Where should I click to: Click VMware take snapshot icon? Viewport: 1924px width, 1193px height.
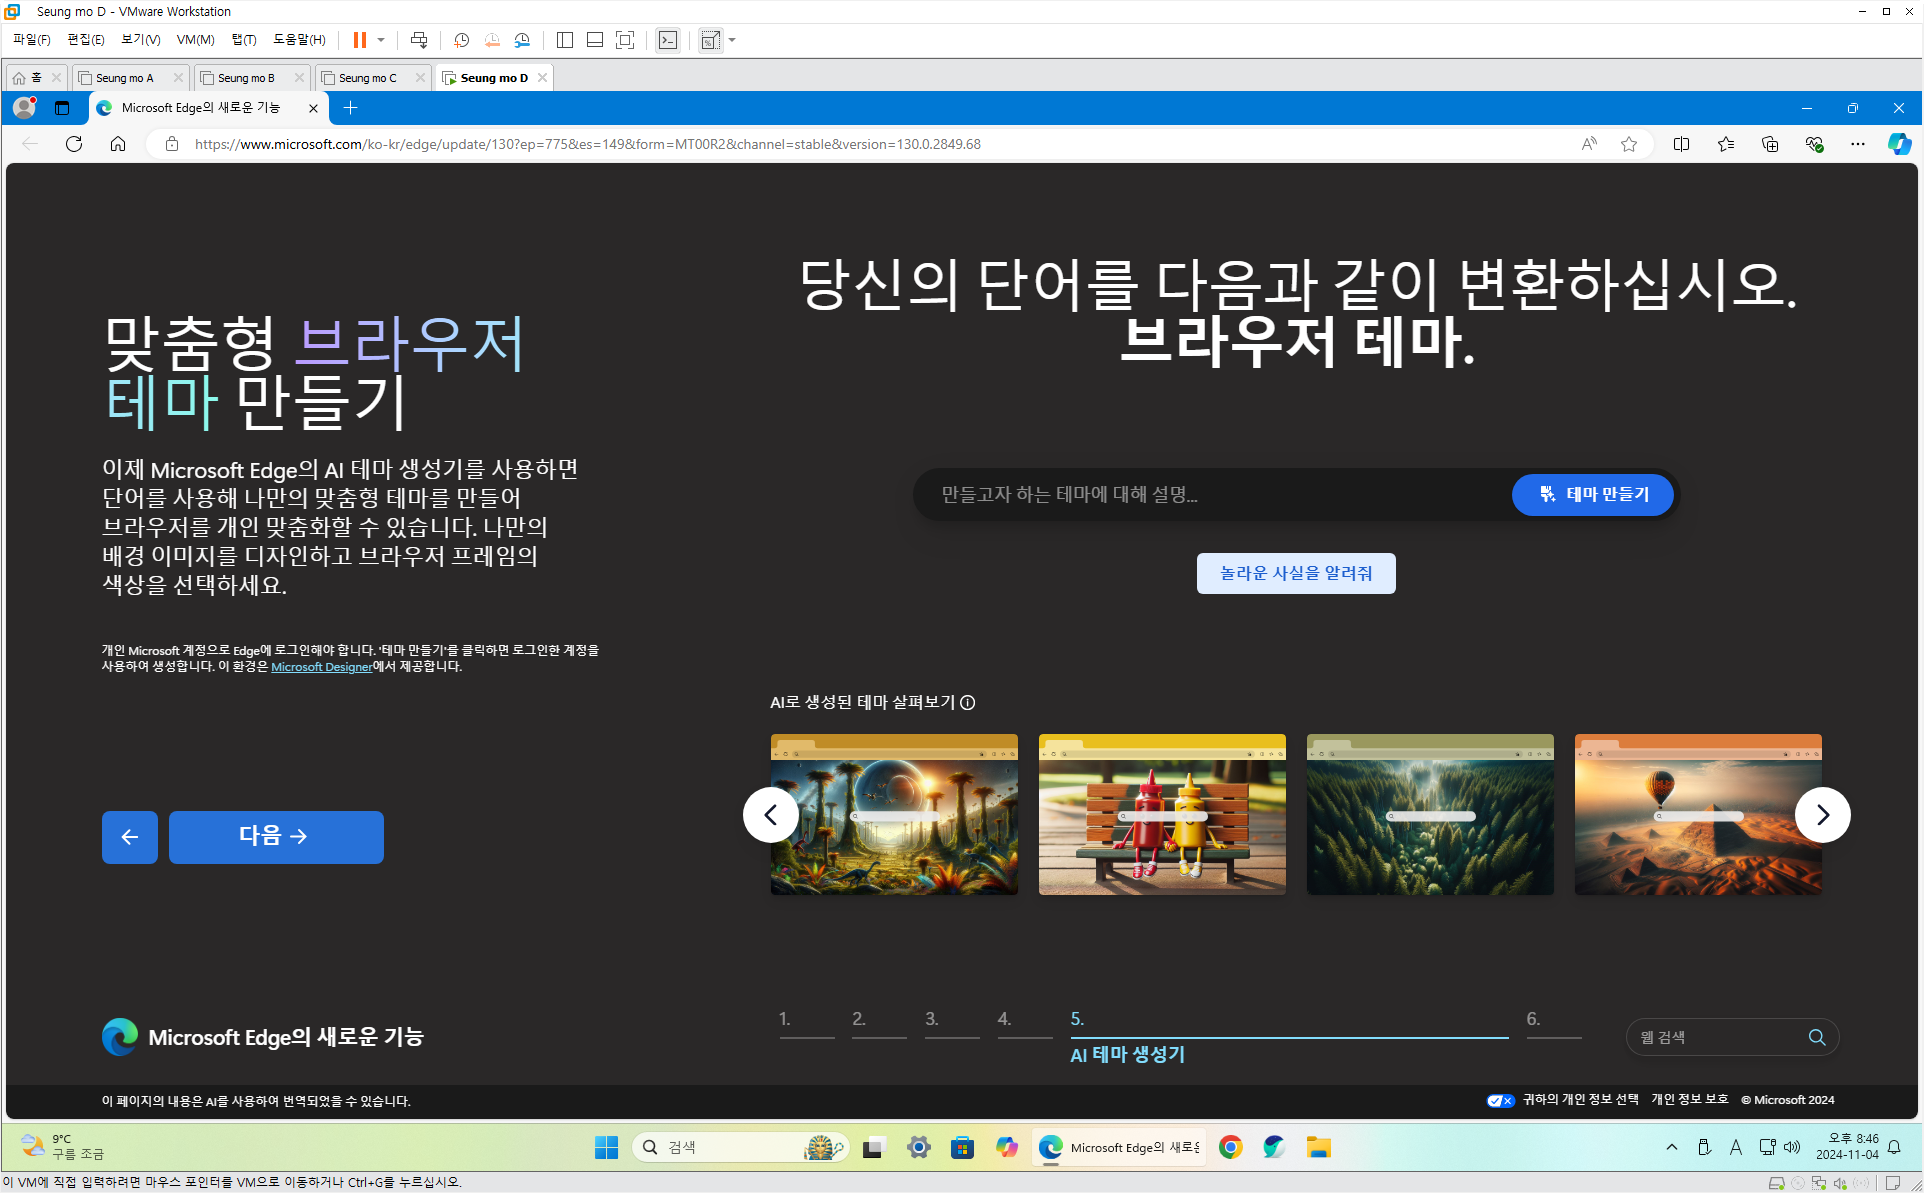pos(461,40)
